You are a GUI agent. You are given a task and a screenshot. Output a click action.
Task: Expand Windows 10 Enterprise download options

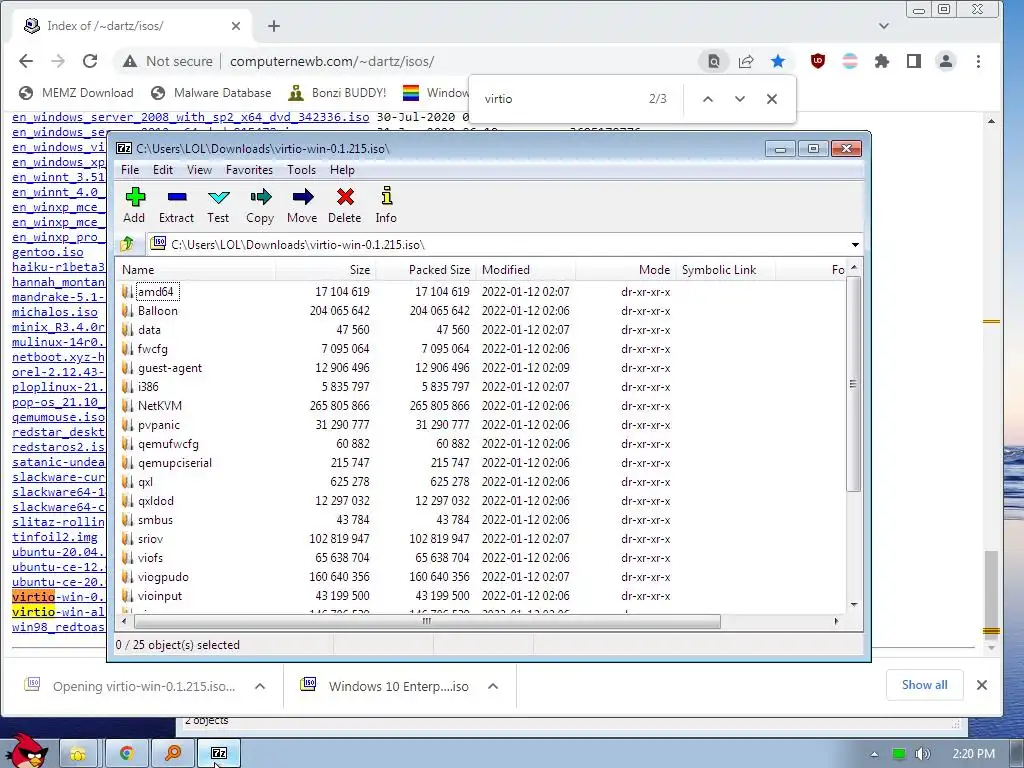pos(493,686)
